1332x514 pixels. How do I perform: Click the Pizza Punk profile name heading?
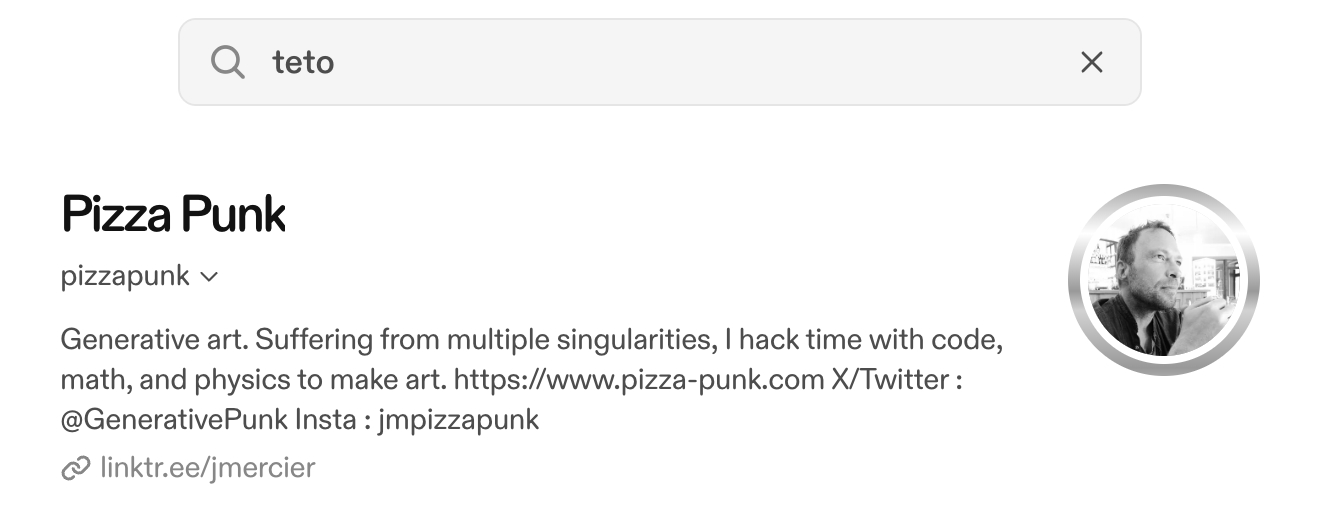click(x=174, y=215)
